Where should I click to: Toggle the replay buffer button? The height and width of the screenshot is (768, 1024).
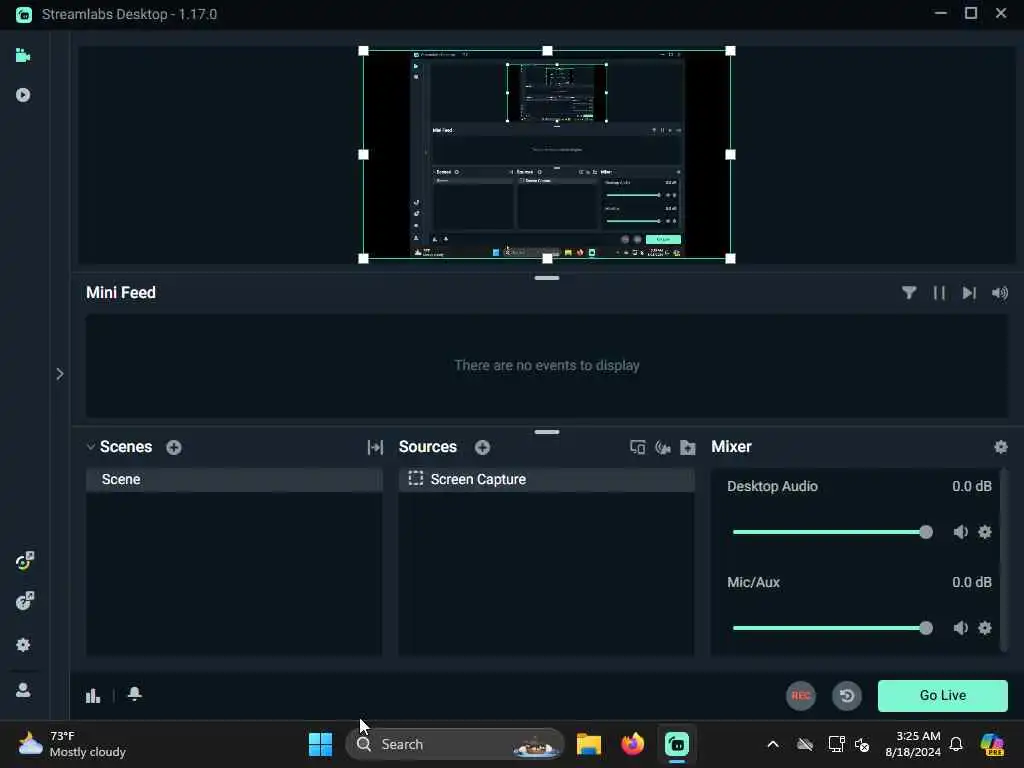(x=846, y=696)
